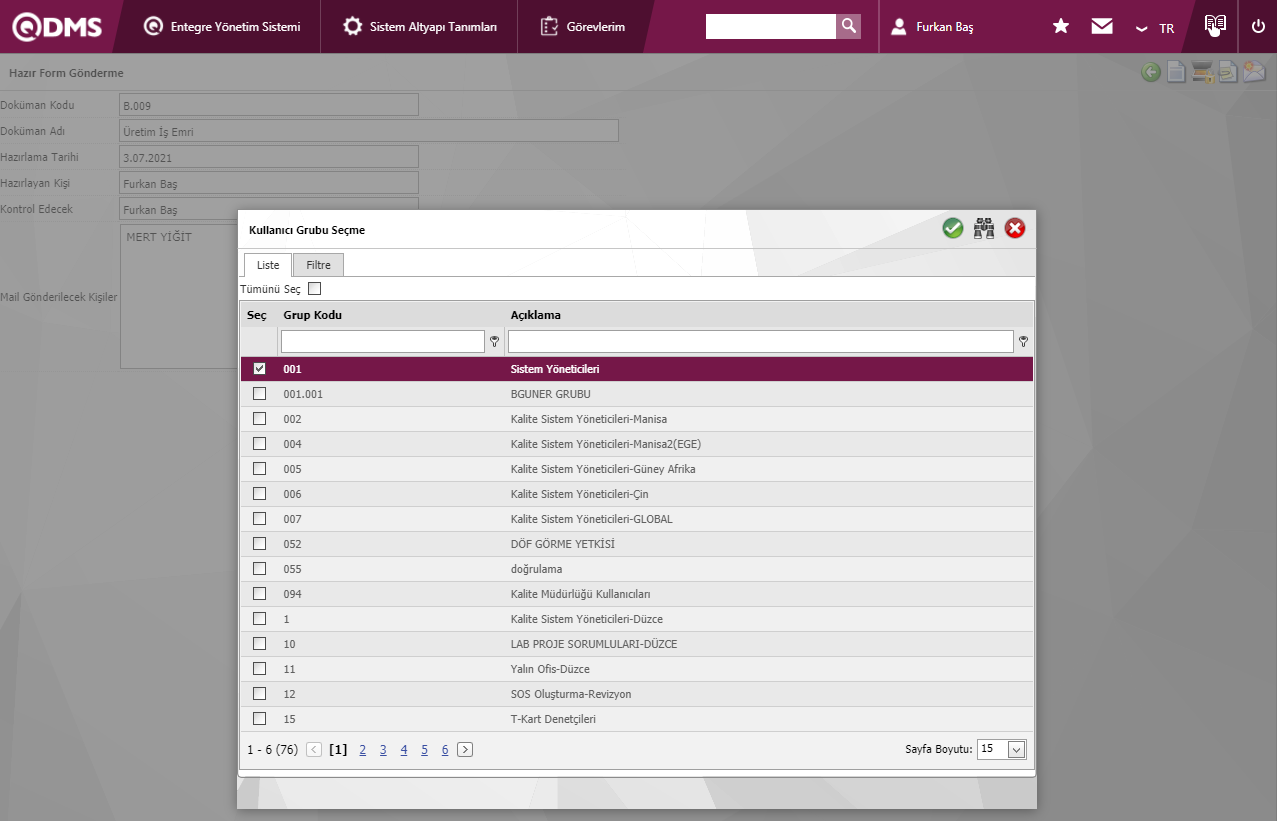
Task: Check the 002 Kalite Sistem Yöneticileri-Manisa checkbox
Action: [x=260, y=419]
